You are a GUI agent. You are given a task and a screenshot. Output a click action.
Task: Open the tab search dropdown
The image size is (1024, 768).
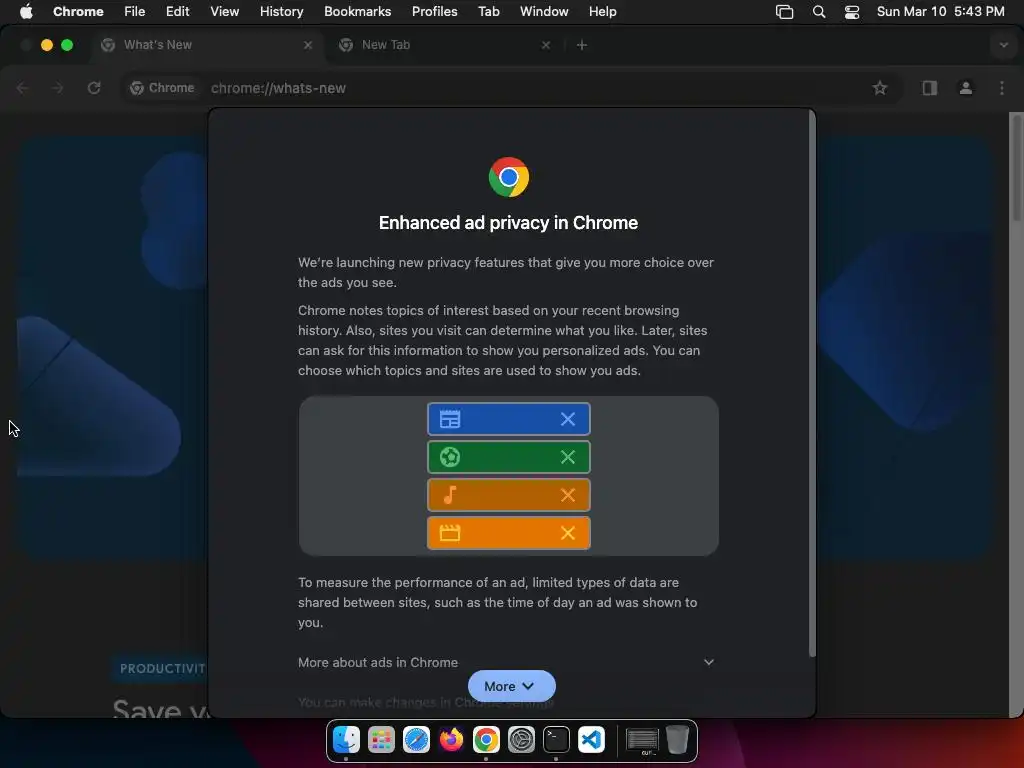pyautogui.click(x=1003, y=45)
